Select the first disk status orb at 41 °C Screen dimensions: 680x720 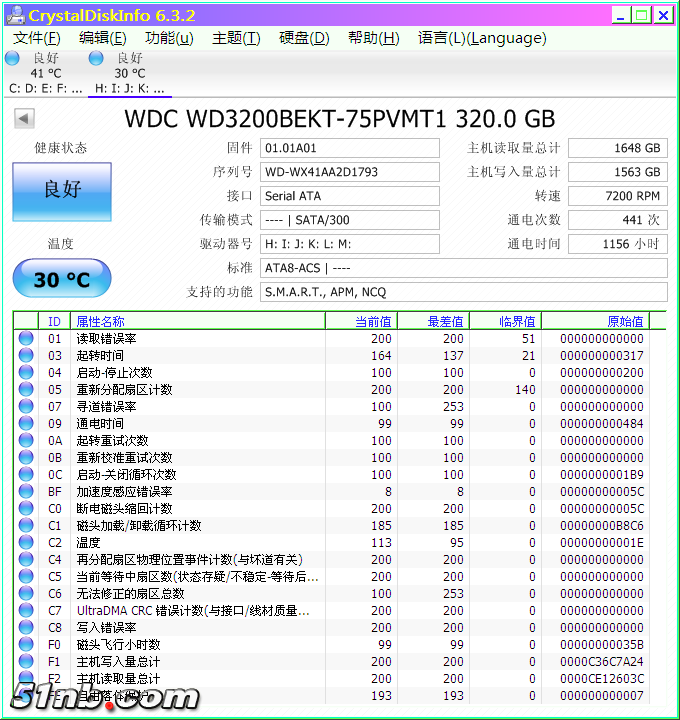pos(12,58)
